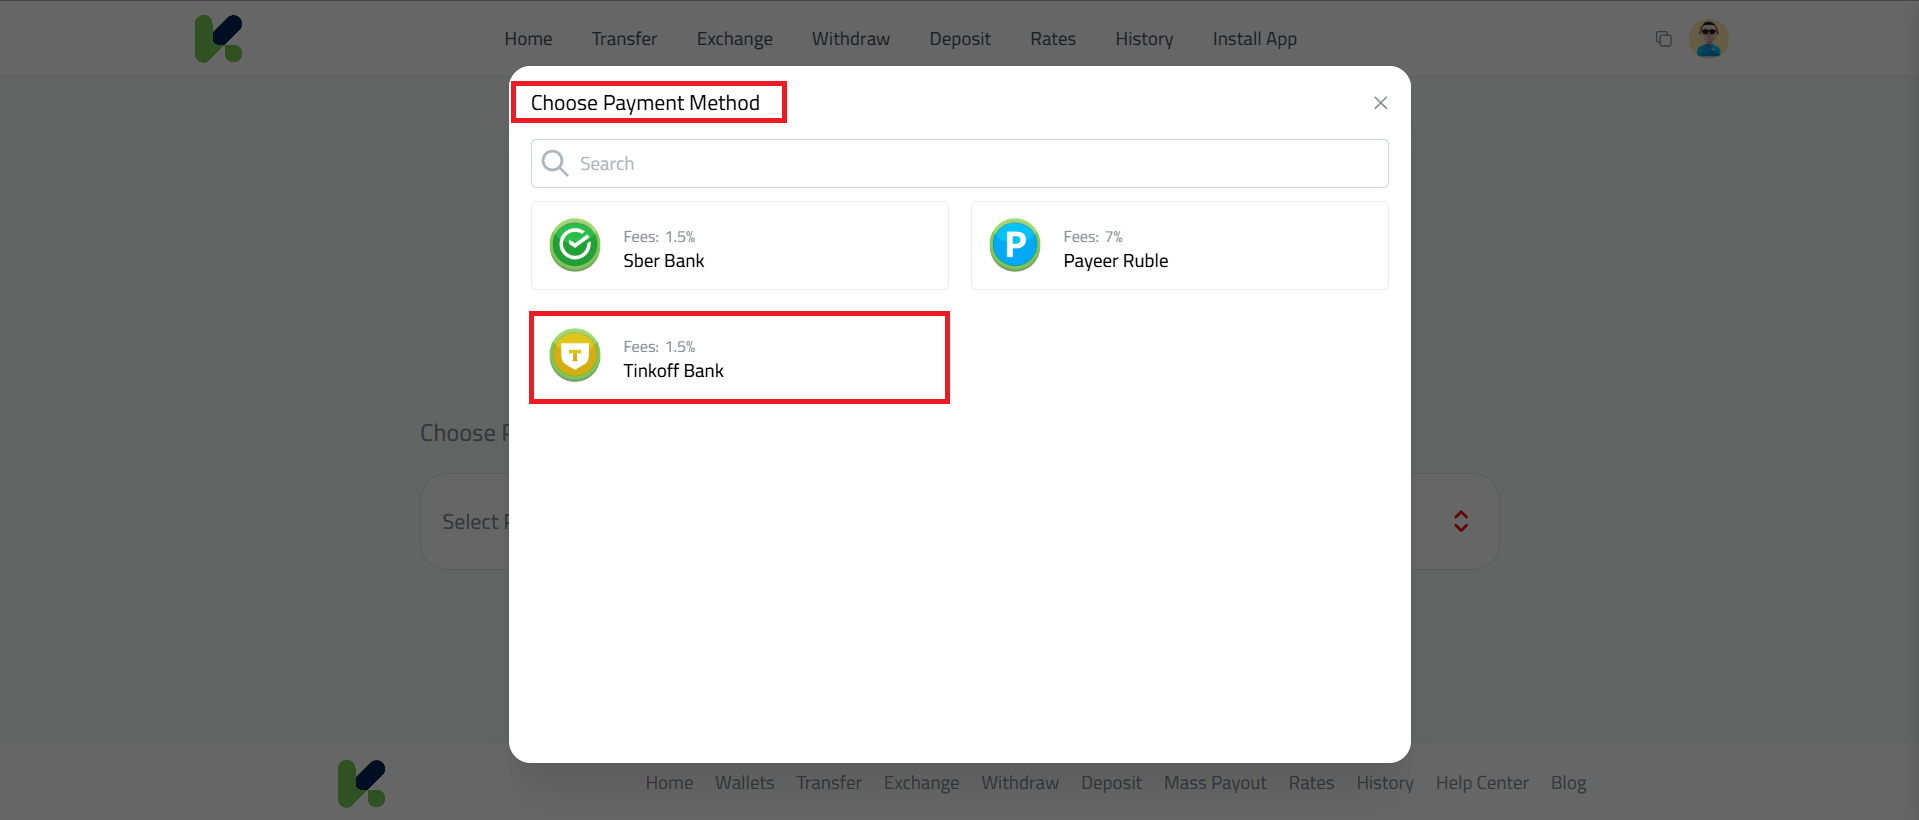The image size is (1919, 820).
Task: Click the footer logo icon
Action: tap(362, 783)
